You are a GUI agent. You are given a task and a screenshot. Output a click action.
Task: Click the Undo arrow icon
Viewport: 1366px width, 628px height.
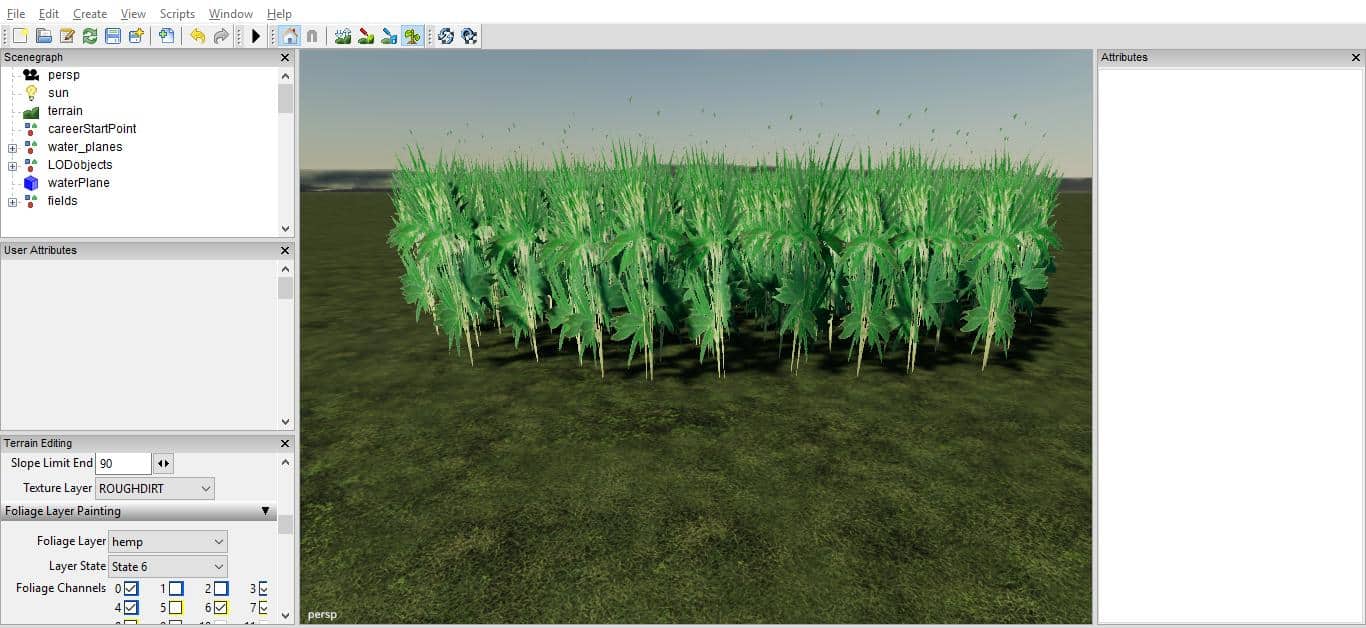[x=197, y=36]
